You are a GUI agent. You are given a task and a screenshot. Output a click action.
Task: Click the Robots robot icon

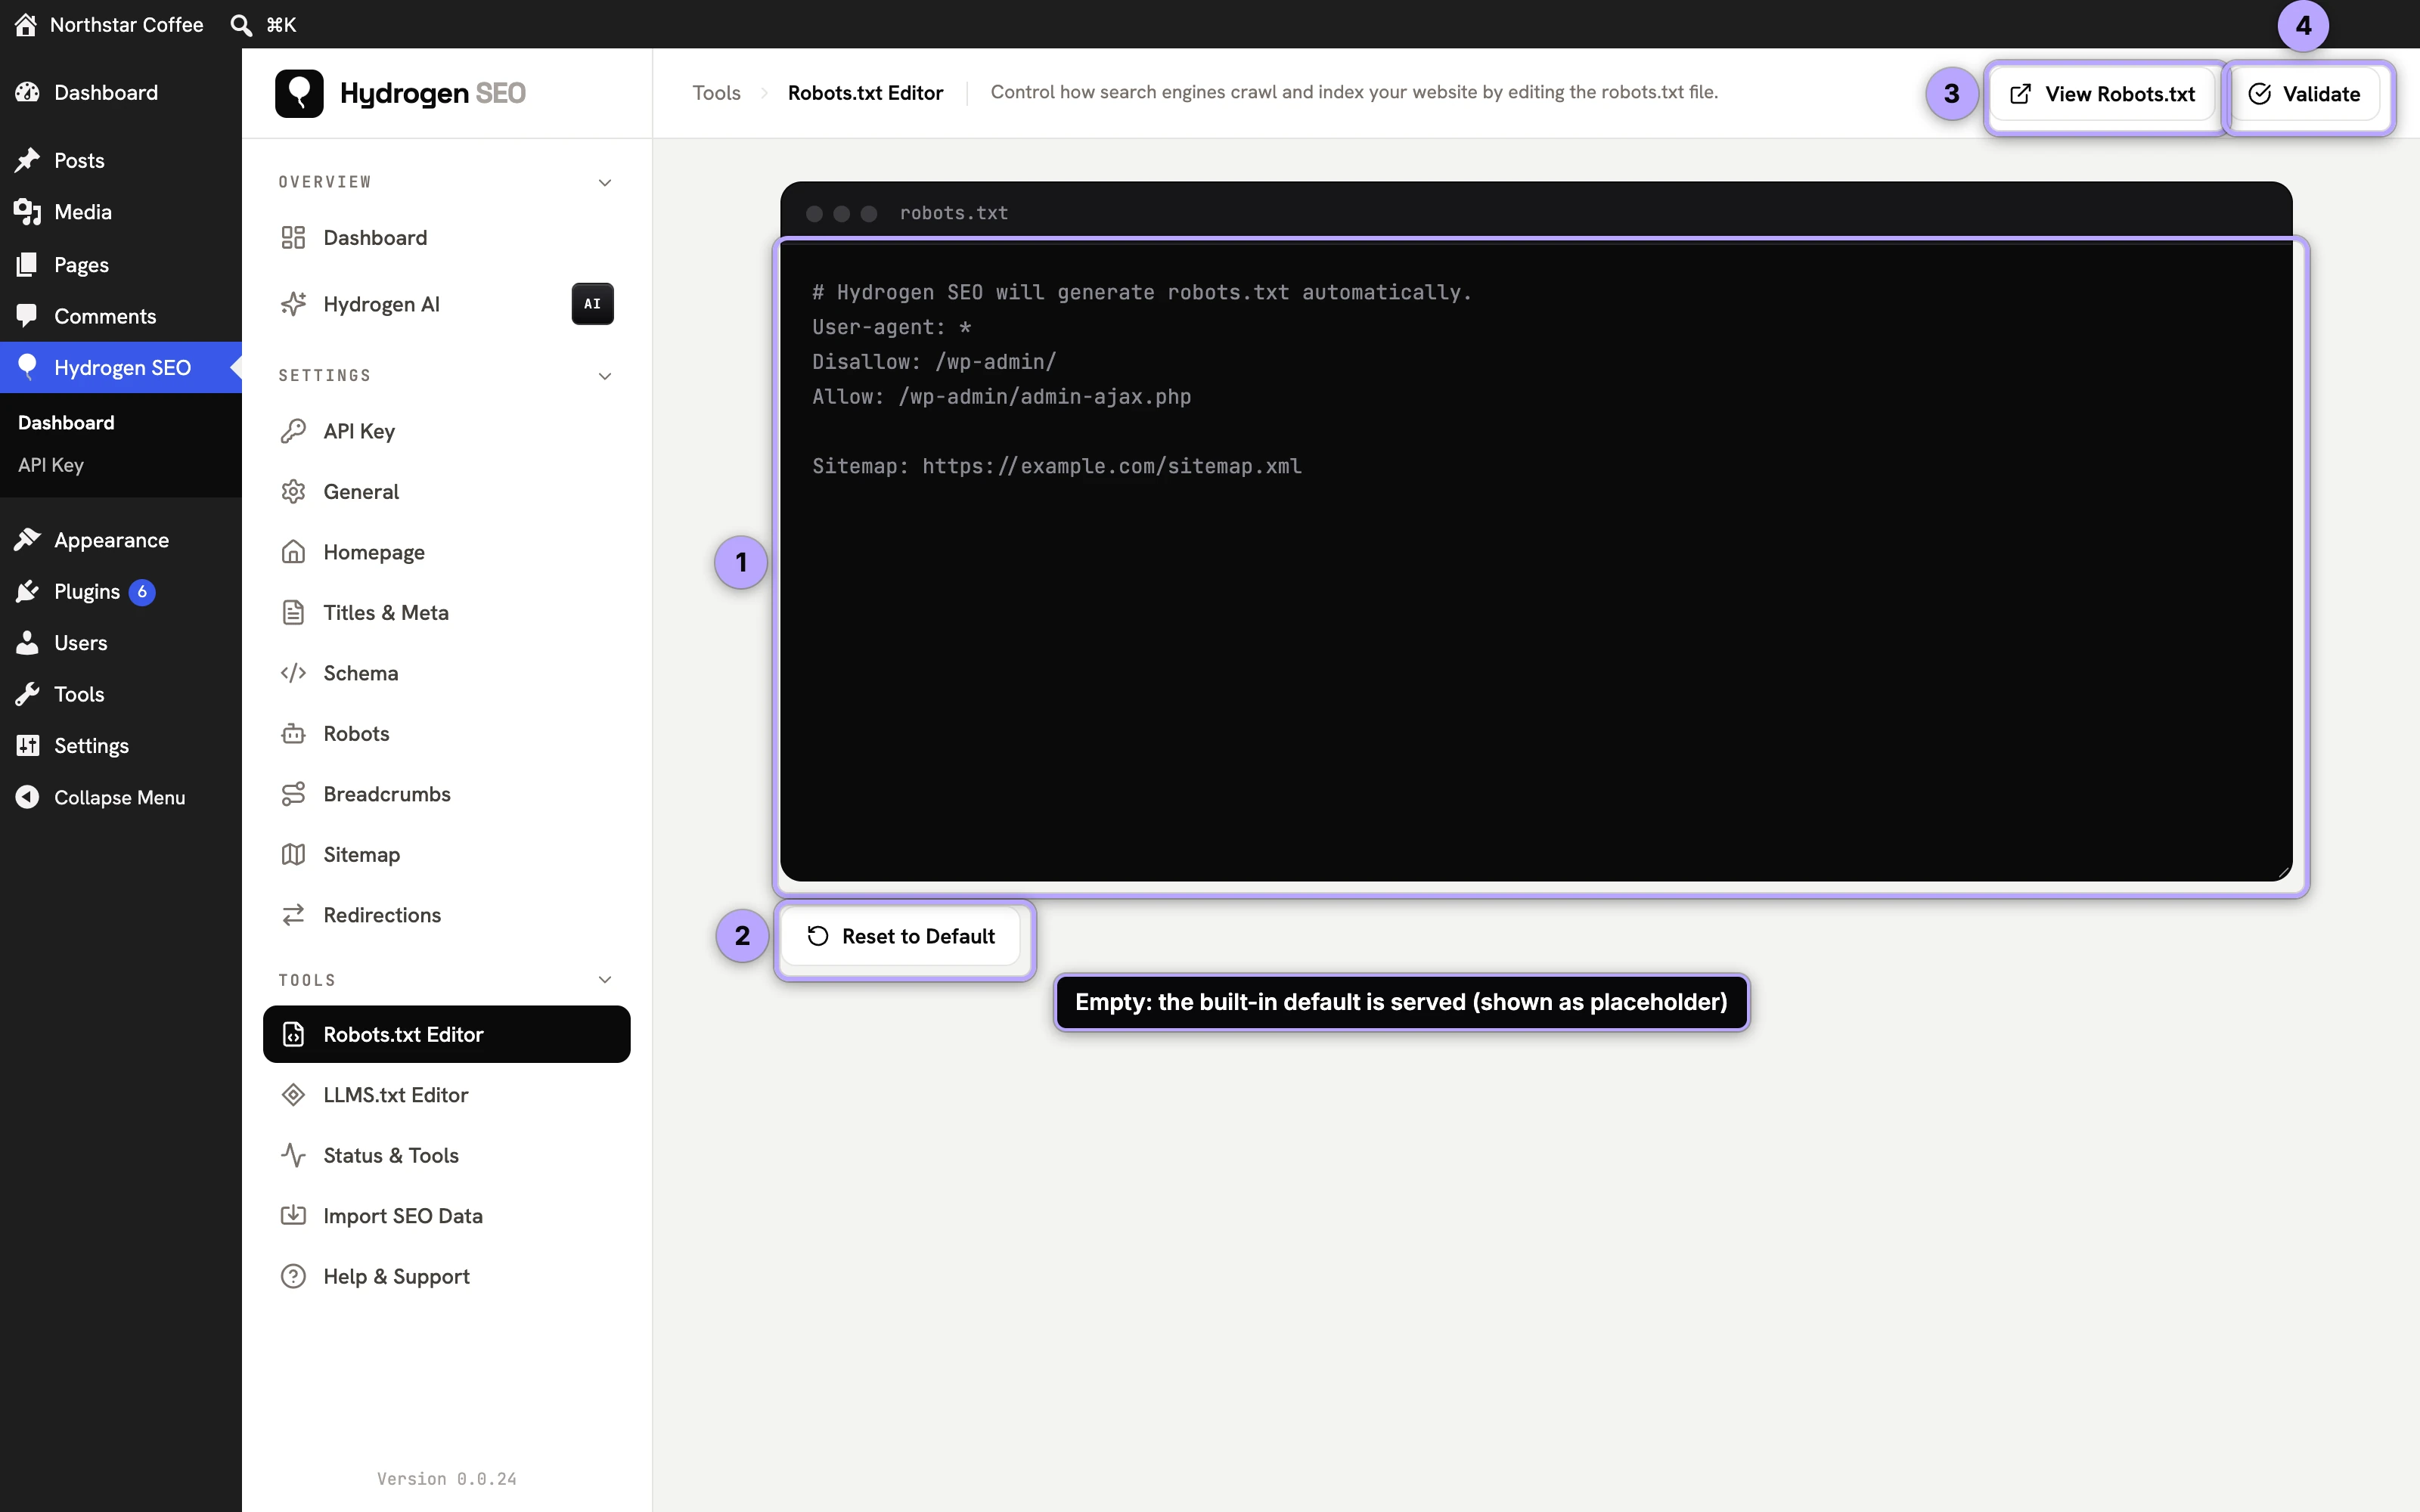coord(293,734)
